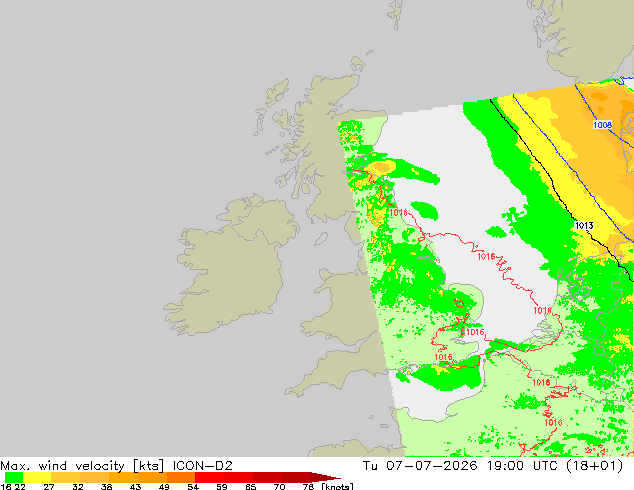Click the '43' legend scale value
634x490 pixels.
click(x=135, y=486)
